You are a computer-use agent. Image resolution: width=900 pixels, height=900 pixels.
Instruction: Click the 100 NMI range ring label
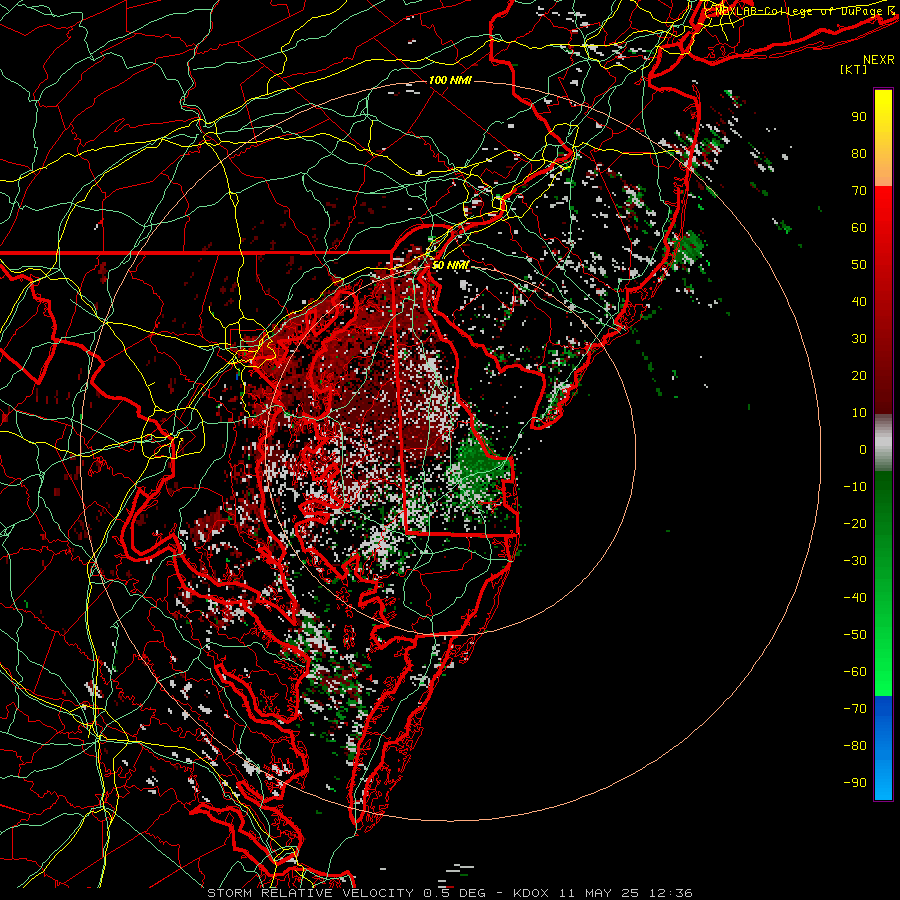(450, 80)
